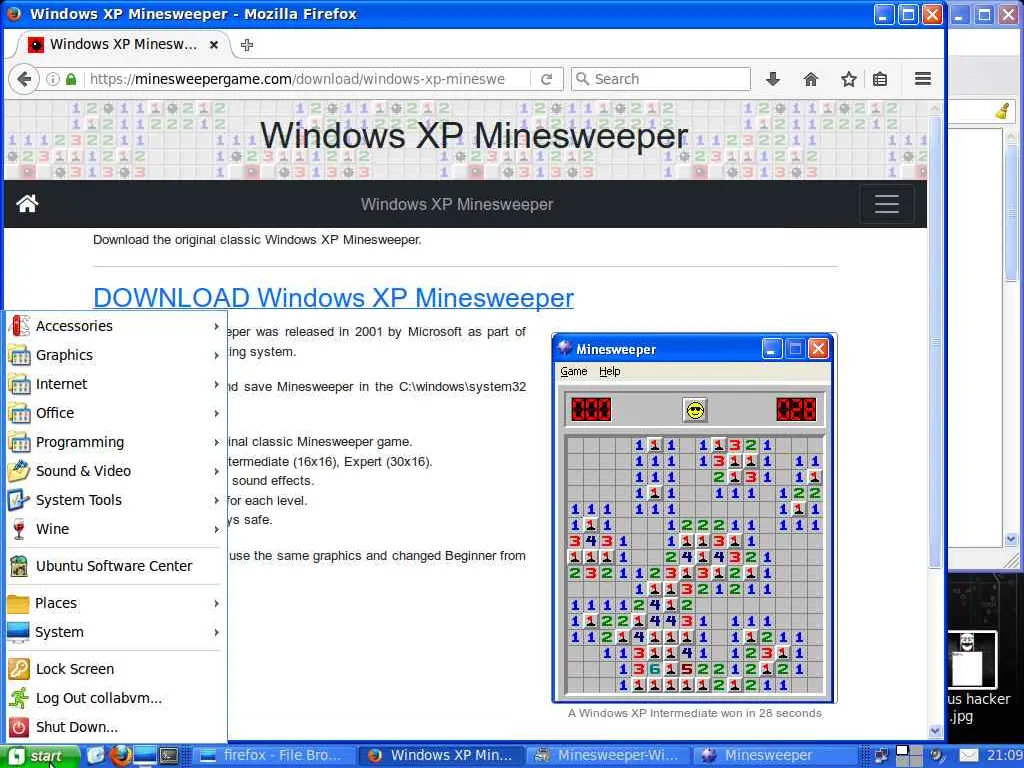Open the us hacker .jpg thumbnail in background window

[x=972, y=660]
